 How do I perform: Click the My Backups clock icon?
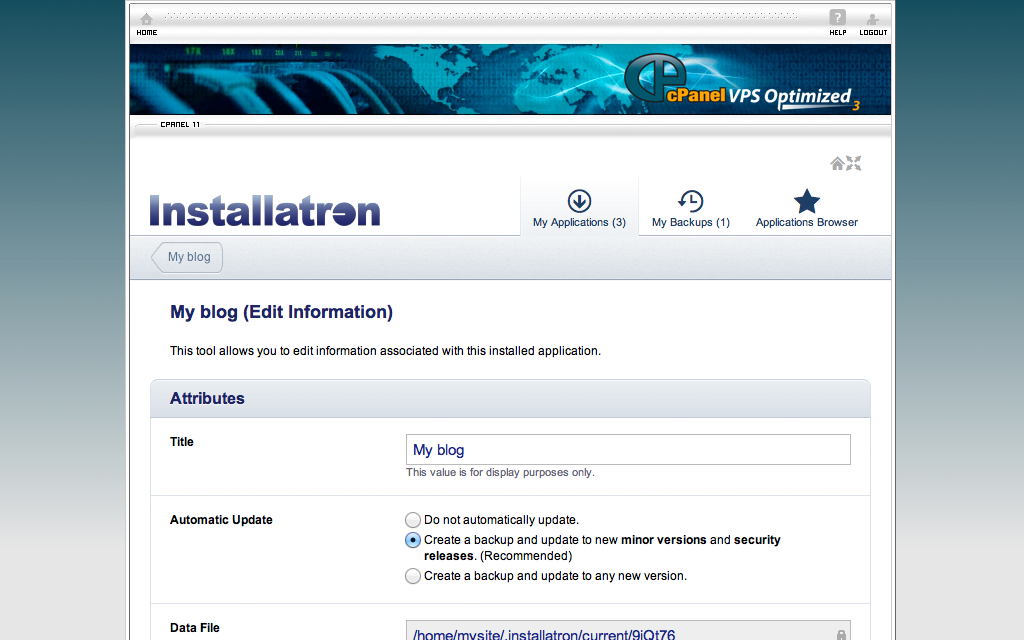click(x=690, y=201)
